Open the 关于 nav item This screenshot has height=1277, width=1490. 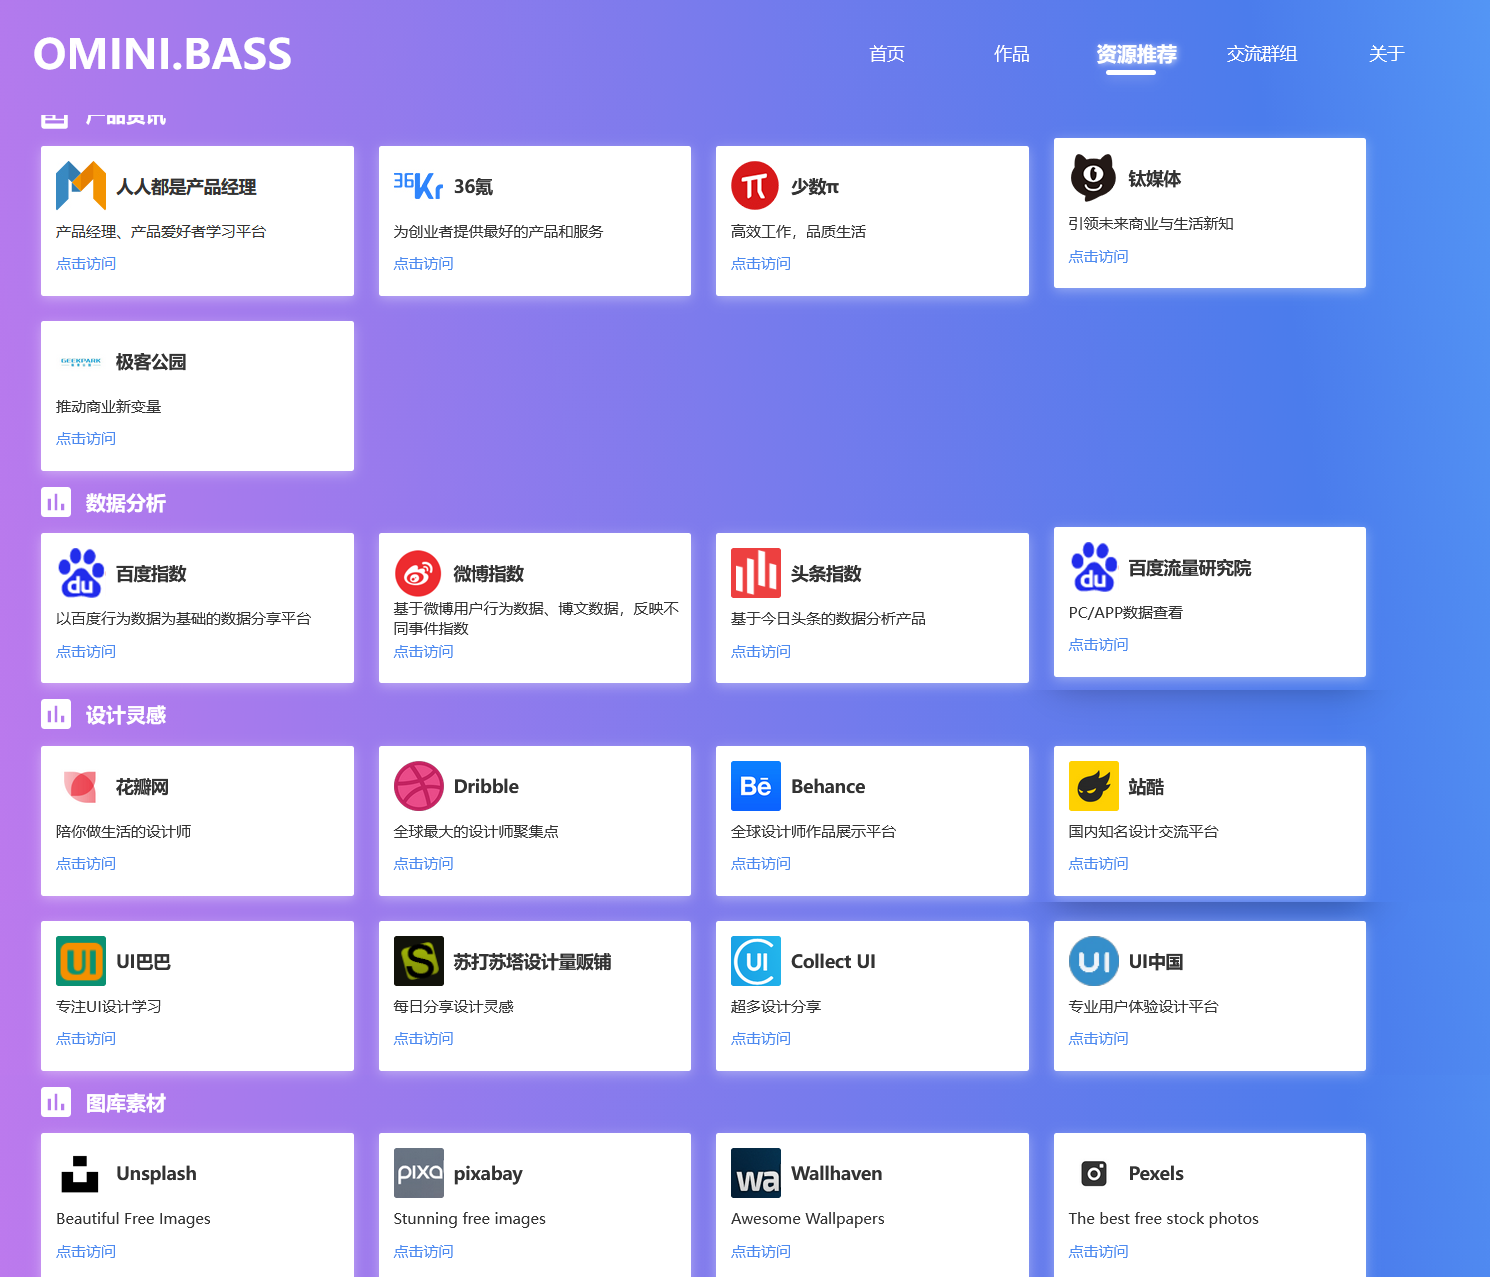coord(1387,54)
